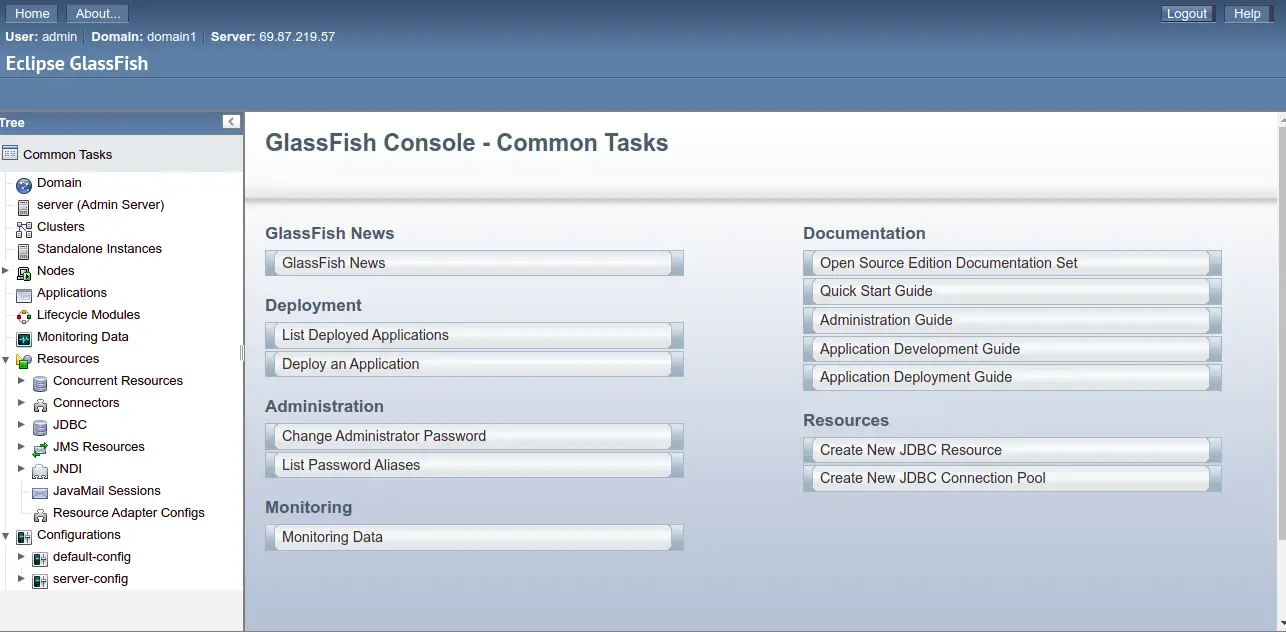The height and width of the screenshot is (632, 1286).
Task: Expand the JNDI branch
Action: pos(21,468)
